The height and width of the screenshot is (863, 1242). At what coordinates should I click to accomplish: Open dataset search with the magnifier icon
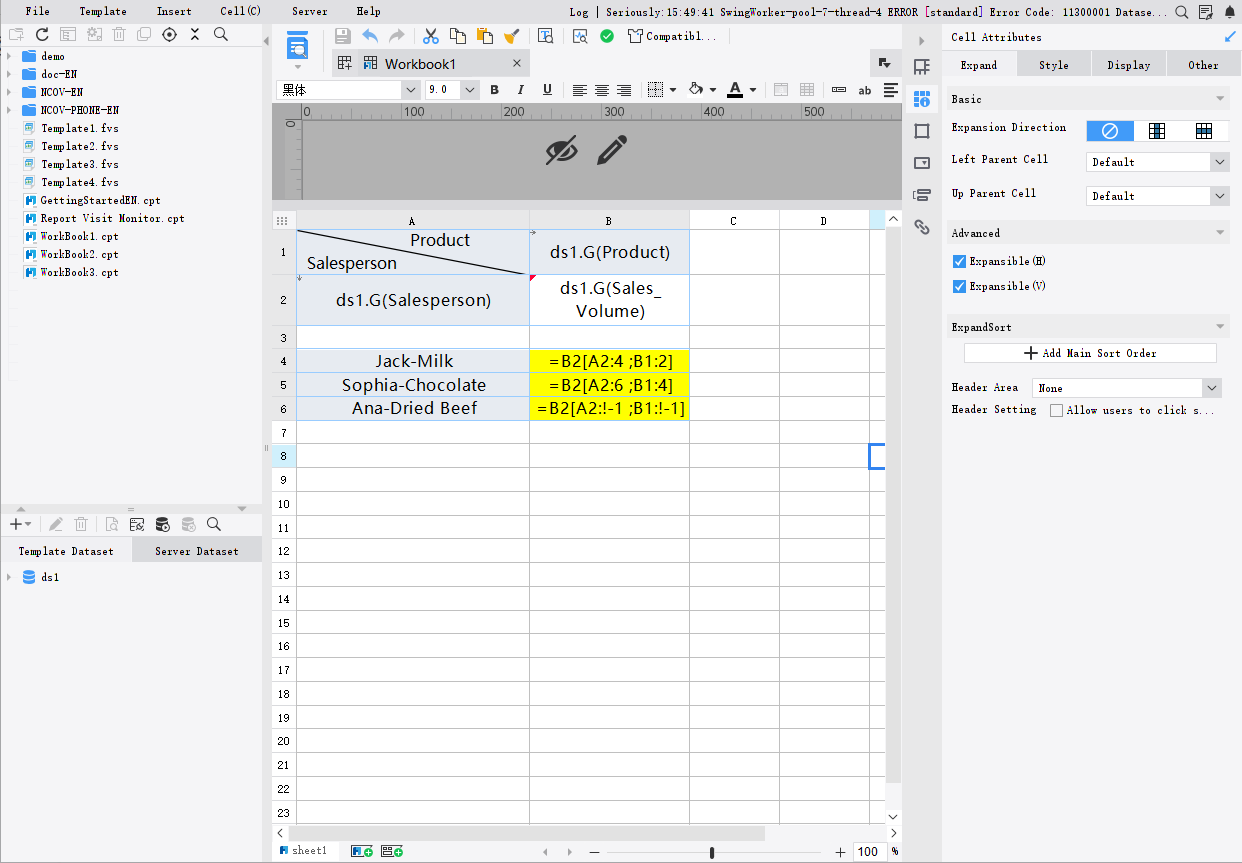[213, 524]
